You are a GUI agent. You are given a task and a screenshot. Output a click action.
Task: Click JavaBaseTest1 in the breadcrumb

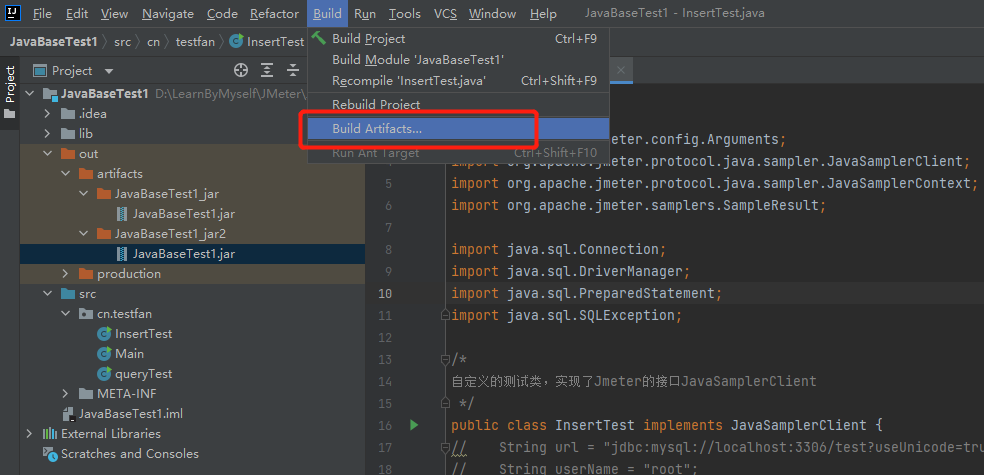(54, 42)
